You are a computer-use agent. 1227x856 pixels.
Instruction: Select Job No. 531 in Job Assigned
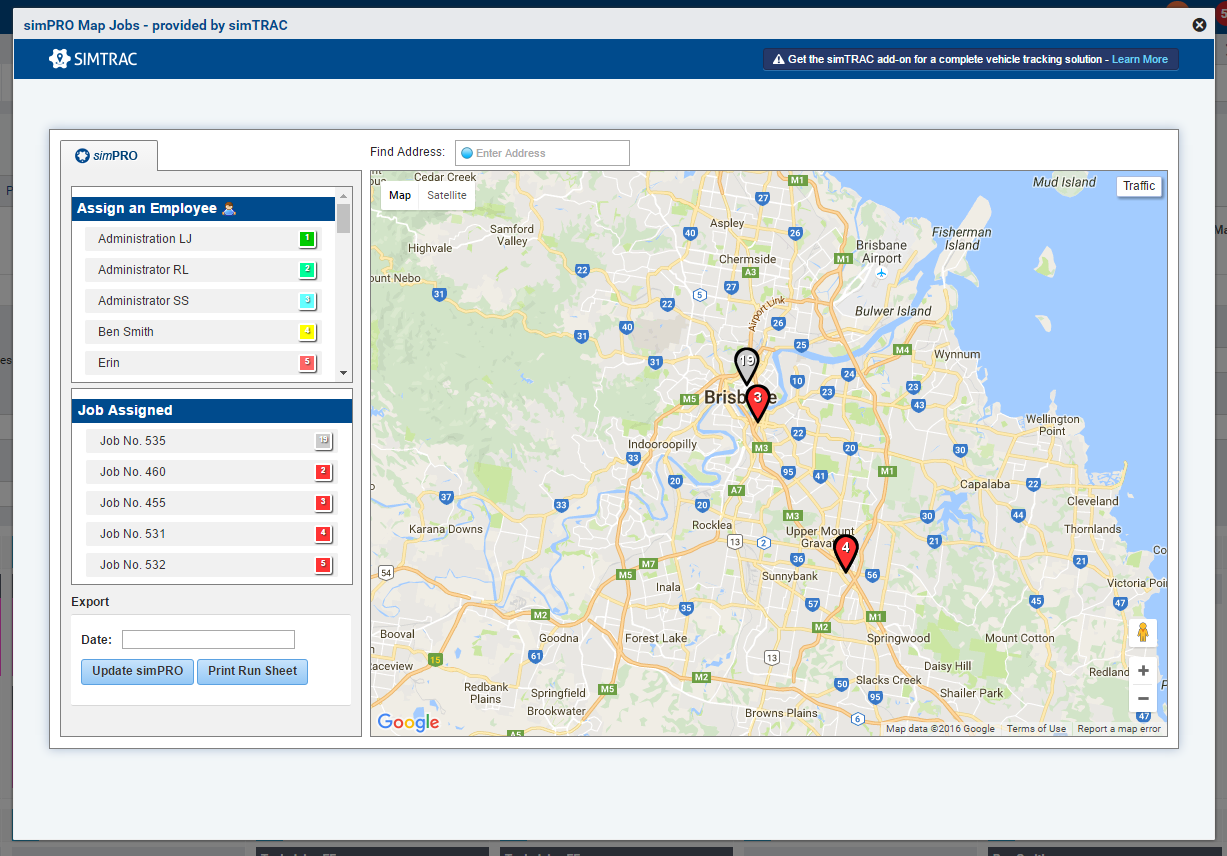point(212,534)
